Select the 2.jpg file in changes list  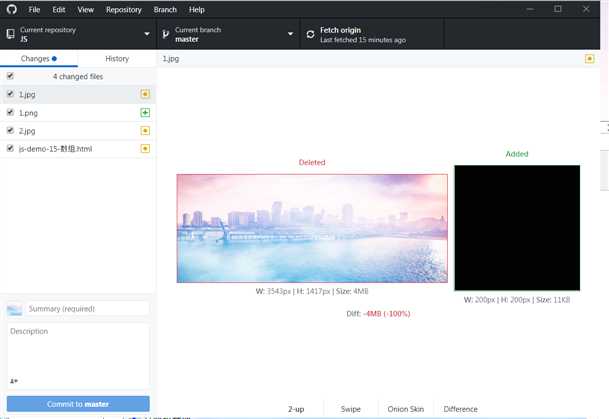tap(78, 130)
